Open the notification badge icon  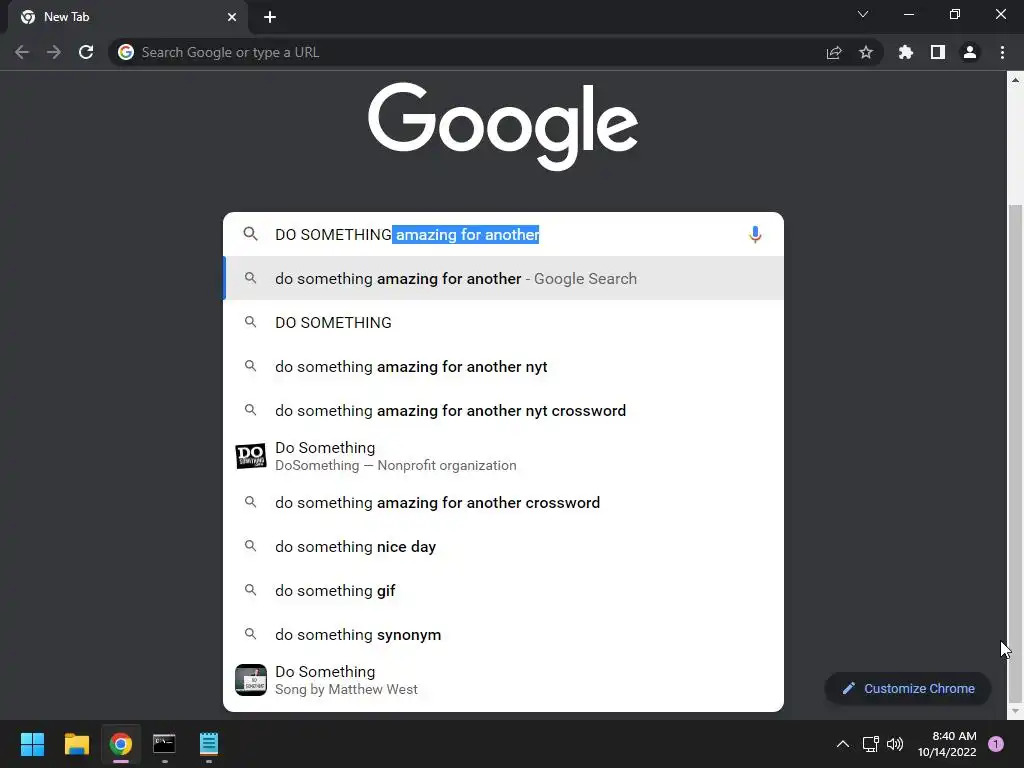point(996,744)
